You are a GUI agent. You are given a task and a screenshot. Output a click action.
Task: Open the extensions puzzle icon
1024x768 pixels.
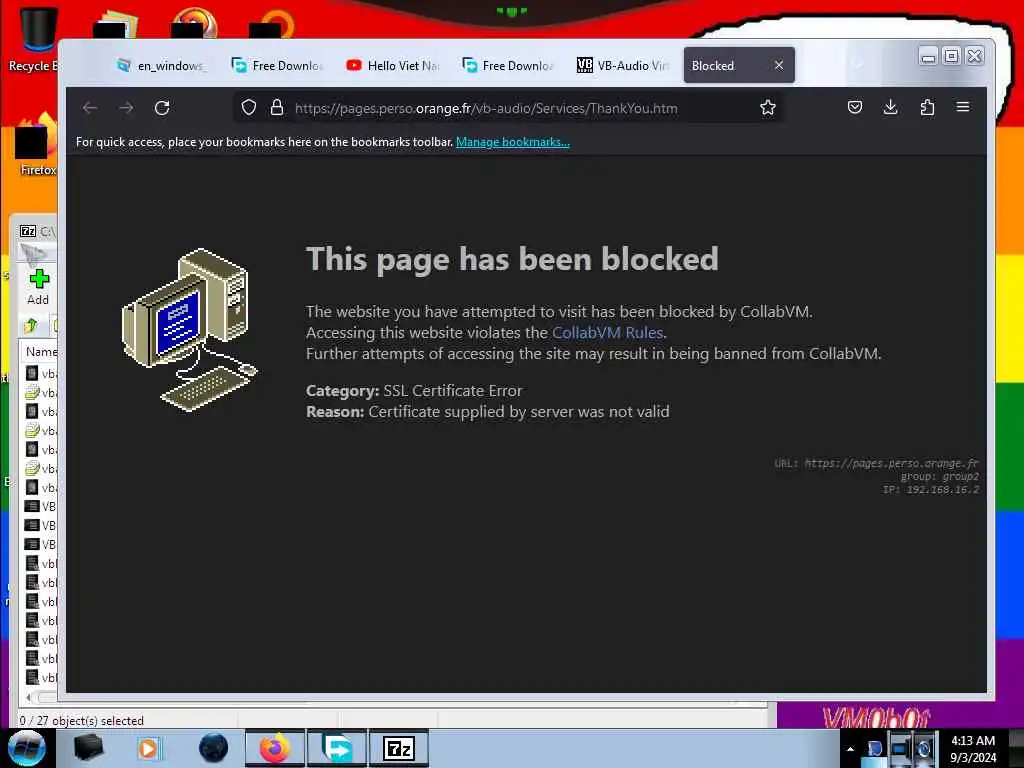click(x=927, y=108)
